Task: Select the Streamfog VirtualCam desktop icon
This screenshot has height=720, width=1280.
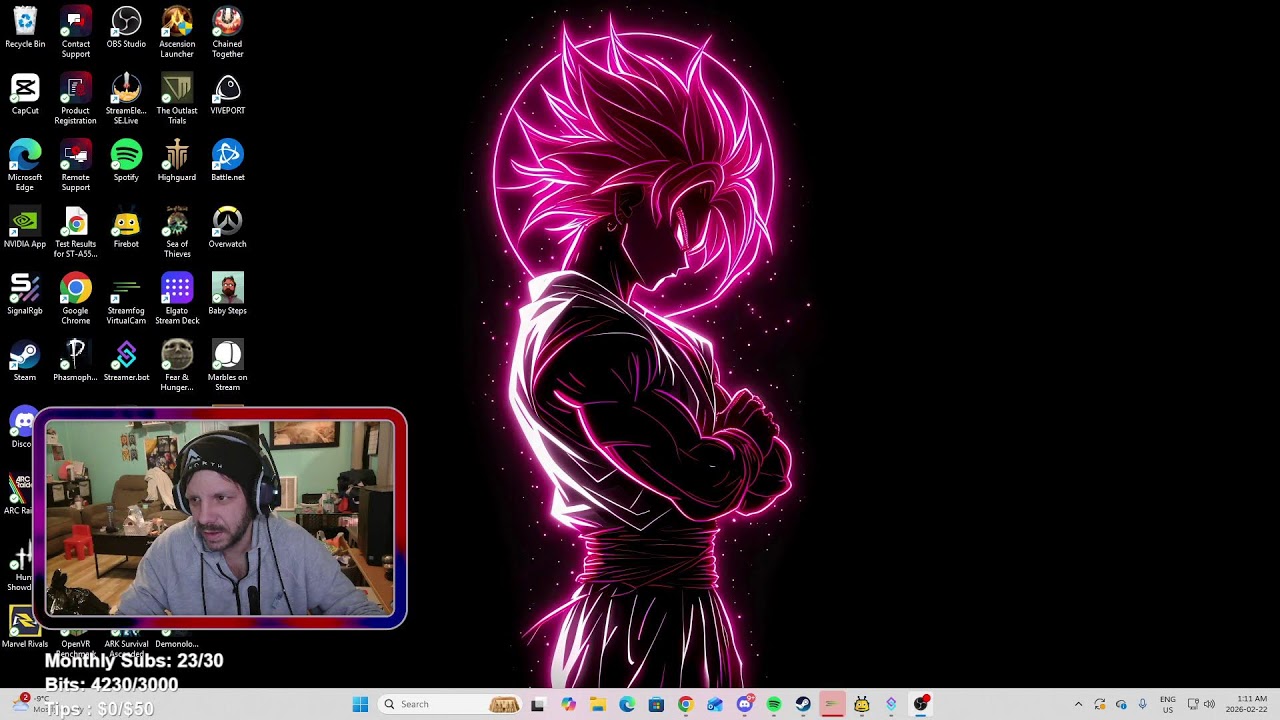Action: [126, 298]
